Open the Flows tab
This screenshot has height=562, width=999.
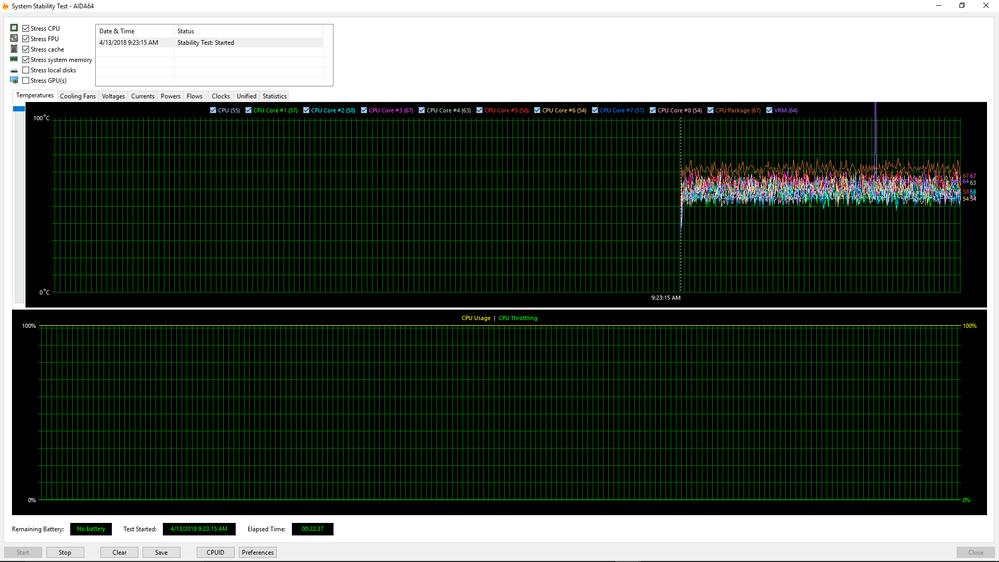[x=195, y=96]
